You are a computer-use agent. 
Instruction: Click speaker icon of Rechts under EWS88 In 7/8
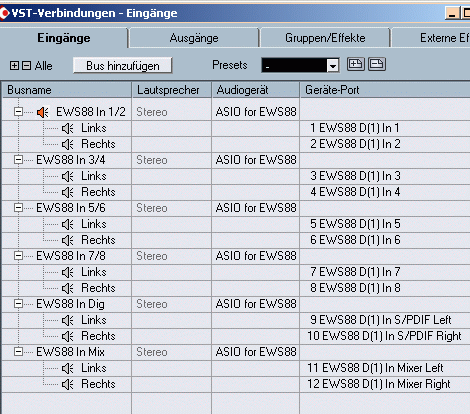68,288
